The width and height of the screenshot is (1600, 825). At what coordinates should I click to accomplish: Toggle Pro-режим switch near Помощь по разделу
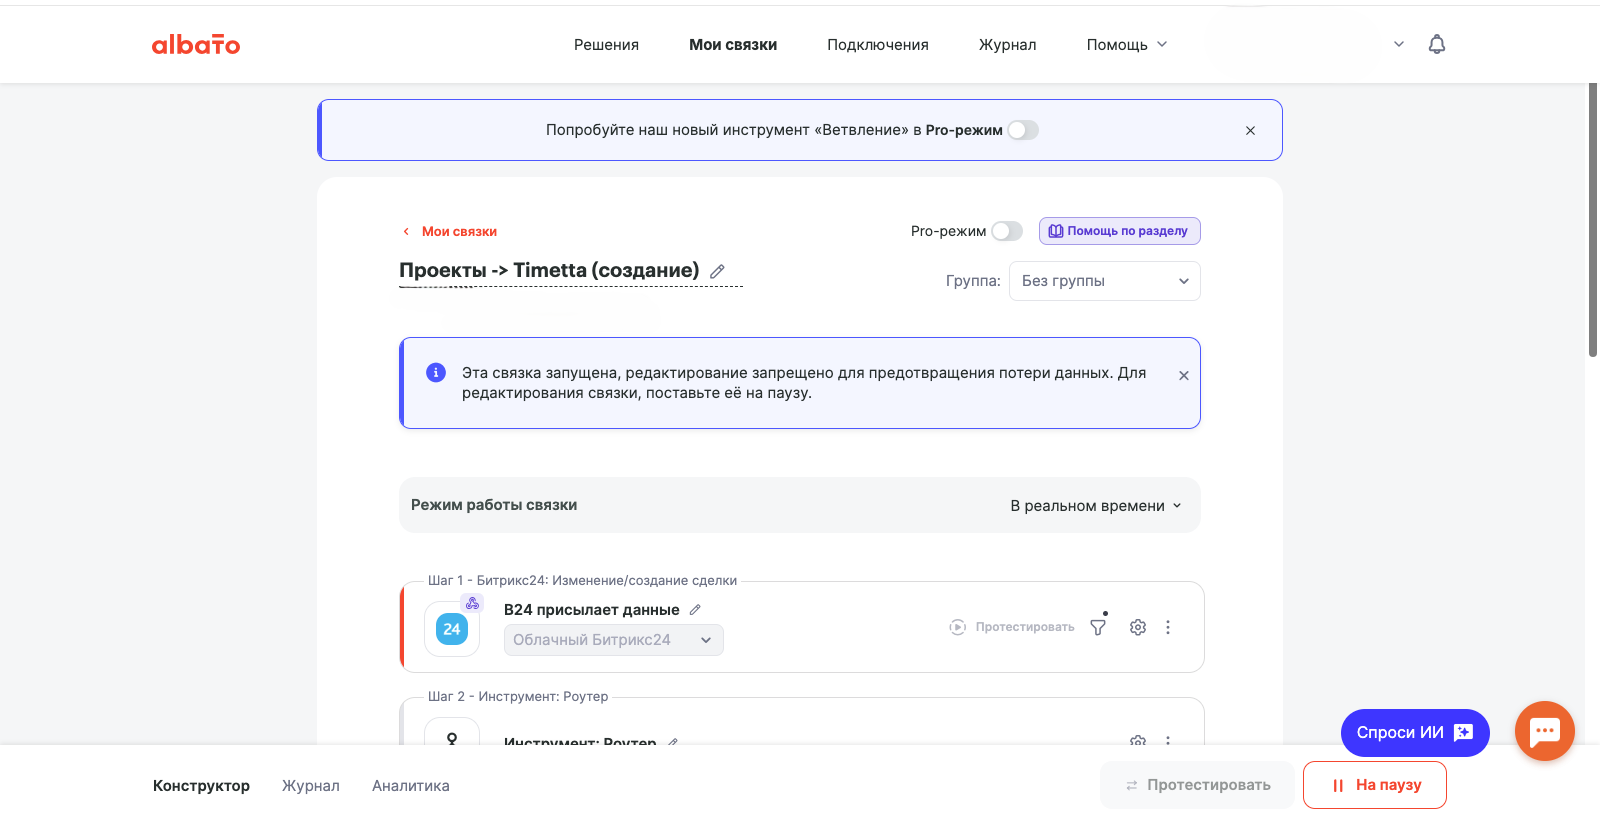point(1007,231)
